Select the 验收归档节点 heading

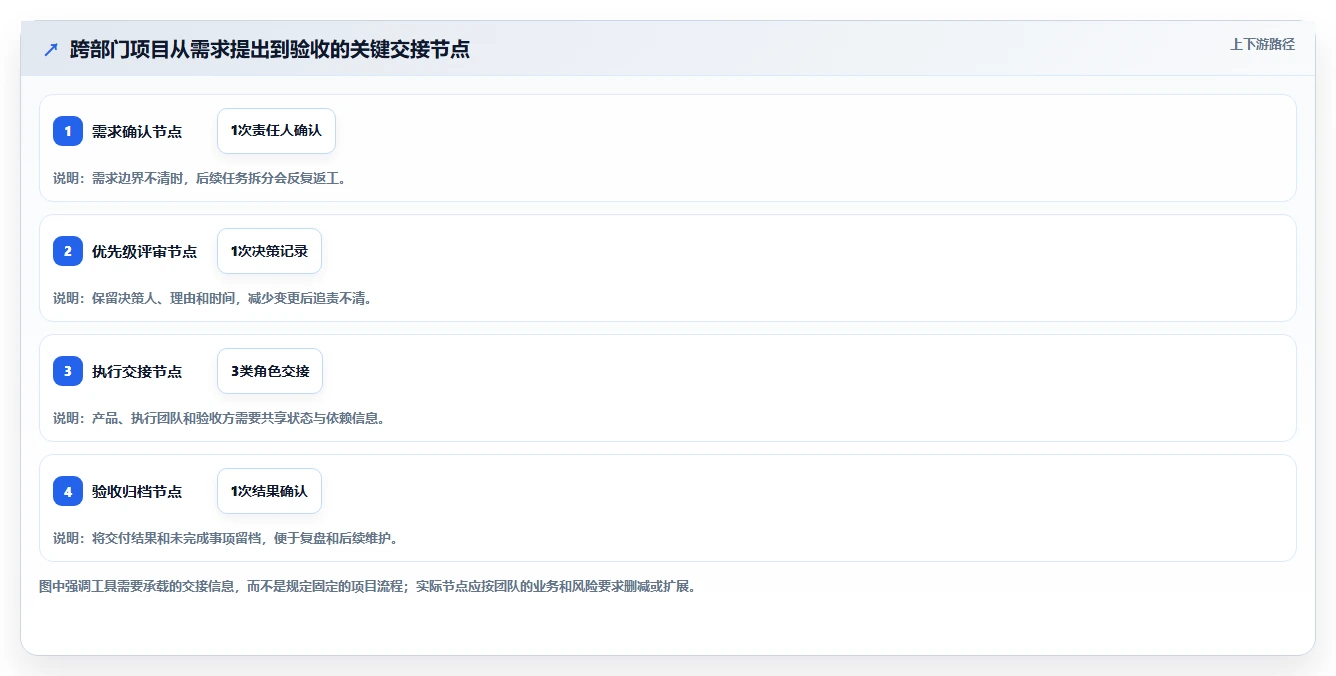point(137,491)
